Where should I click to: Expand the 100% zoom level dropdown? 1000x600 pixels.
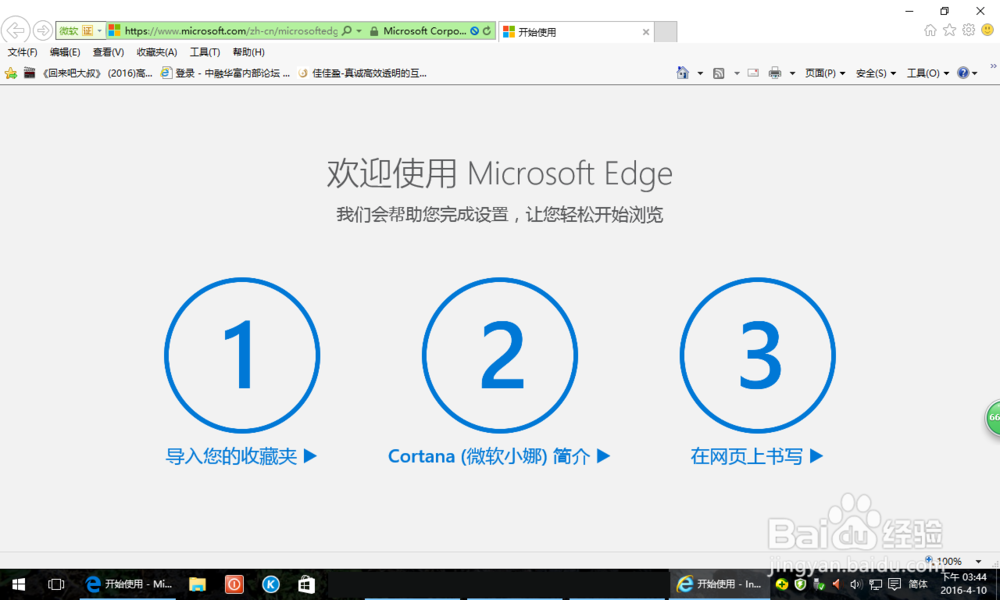[x=978, y=561]
